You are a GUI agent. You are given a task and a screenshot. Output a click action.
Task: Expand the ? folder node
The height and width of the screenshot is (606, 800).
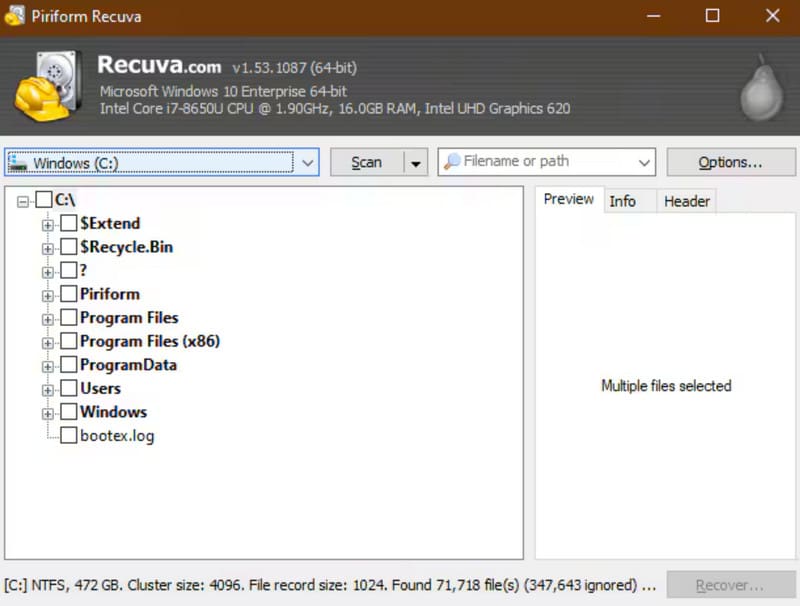click(x=47, y=272)
